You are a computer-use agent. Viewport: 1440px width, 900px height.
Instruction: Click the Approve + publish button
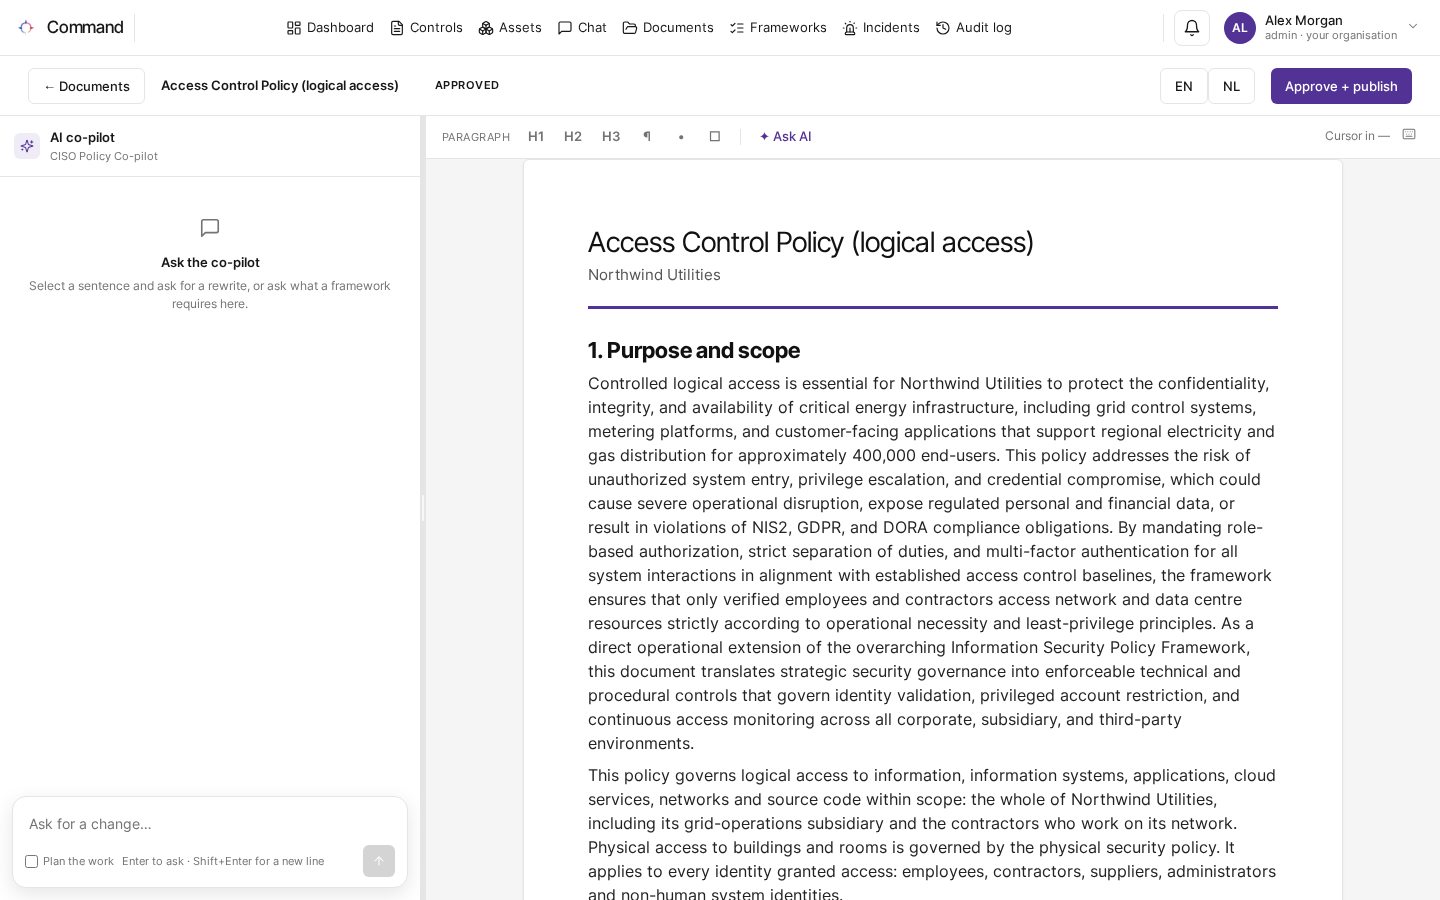point(1341,86)
